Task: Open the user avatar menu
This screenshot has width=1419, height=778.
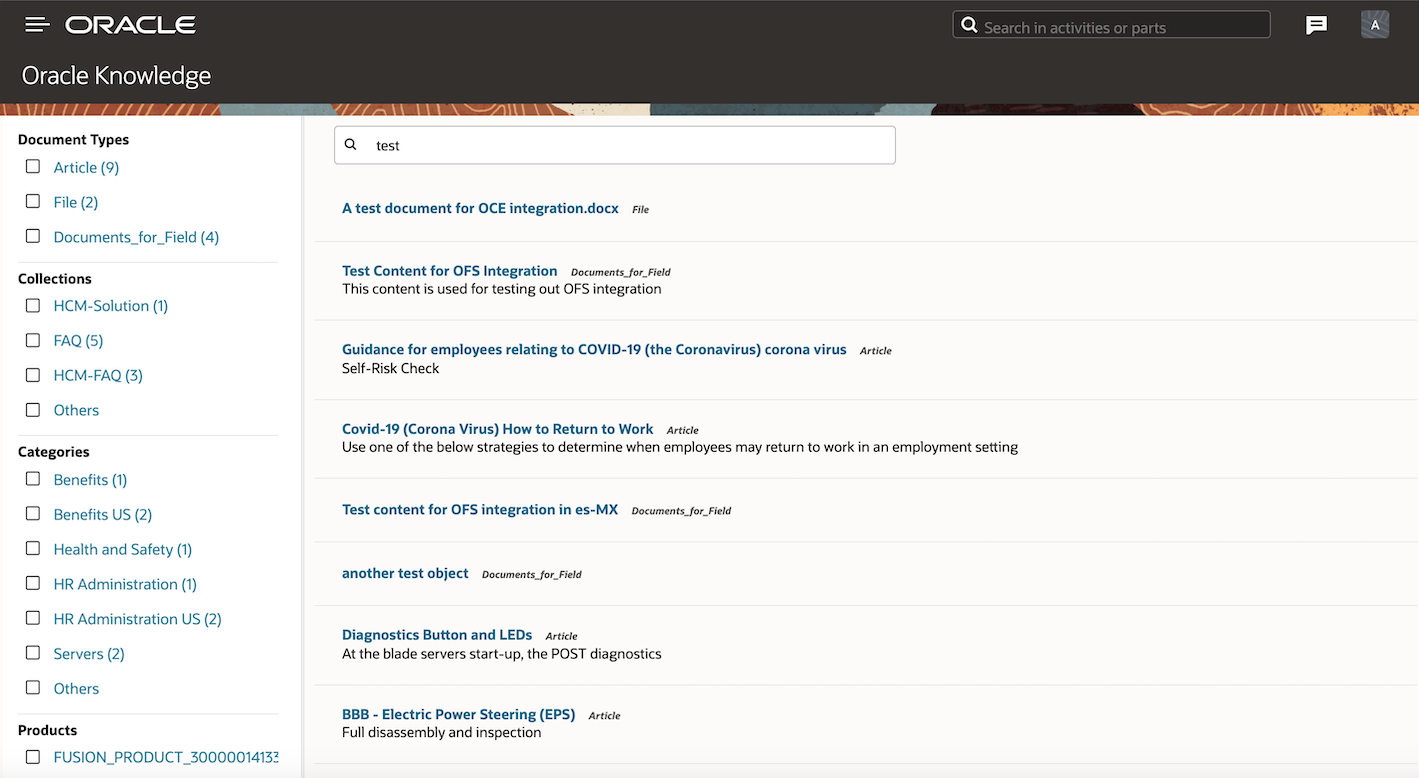Action: 1375,25
